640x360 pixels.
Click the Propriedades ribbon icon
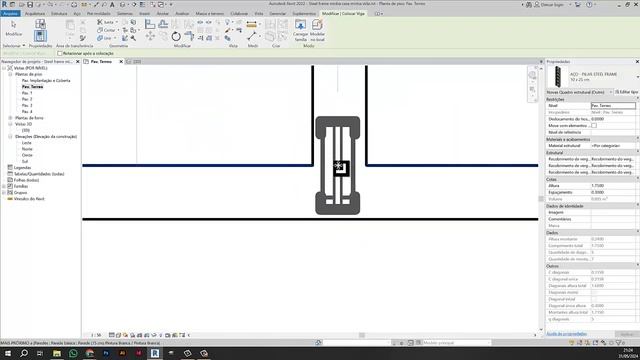click(40, 36)
